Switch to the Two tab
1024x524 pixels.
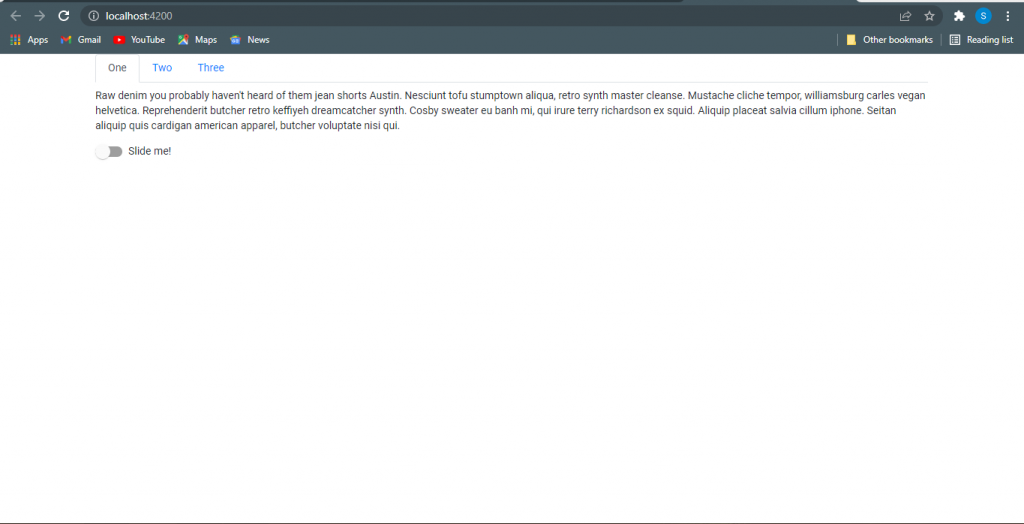coord(162,68)
